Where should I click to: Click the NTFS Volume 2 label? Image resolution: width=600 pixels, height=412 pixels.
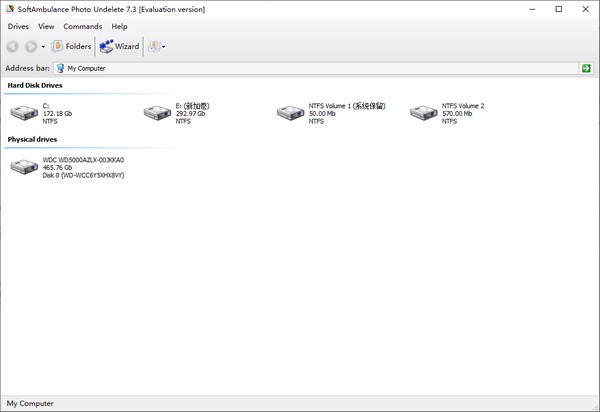(463, 106)
